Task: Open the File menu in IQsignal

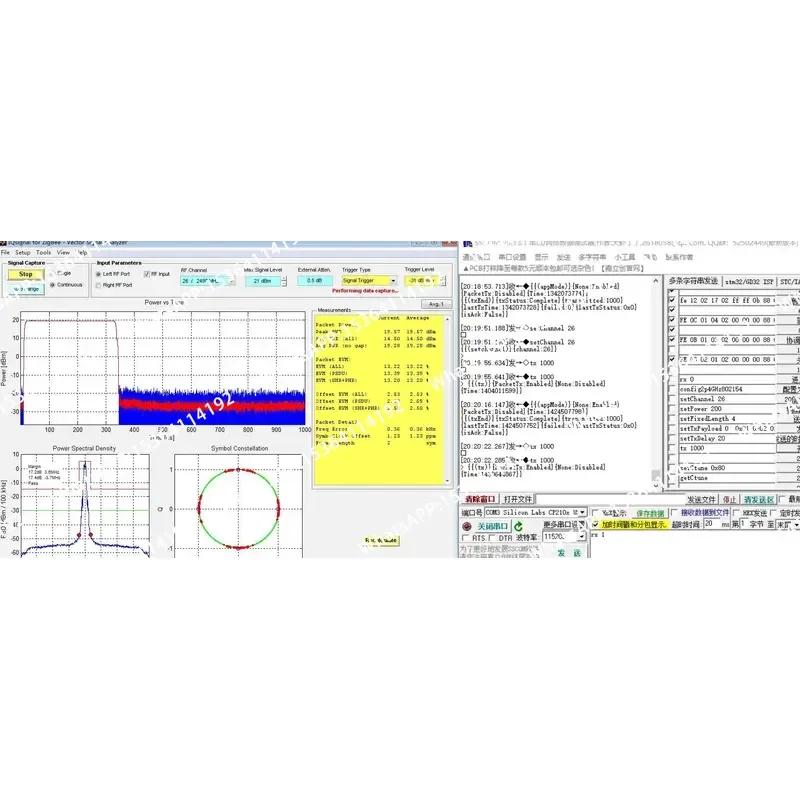Action: point(5,253)
